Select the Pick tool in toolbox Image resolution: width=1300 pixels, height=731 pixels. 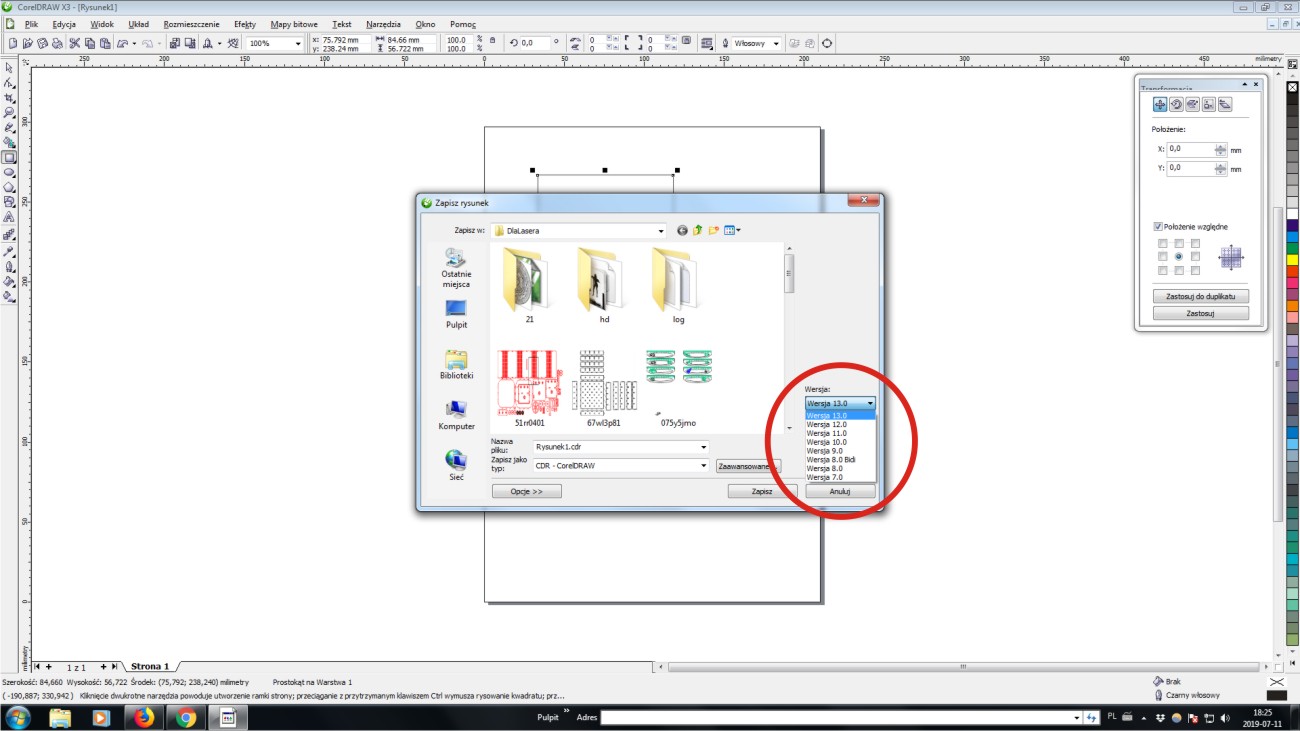[x=9, y=68]
